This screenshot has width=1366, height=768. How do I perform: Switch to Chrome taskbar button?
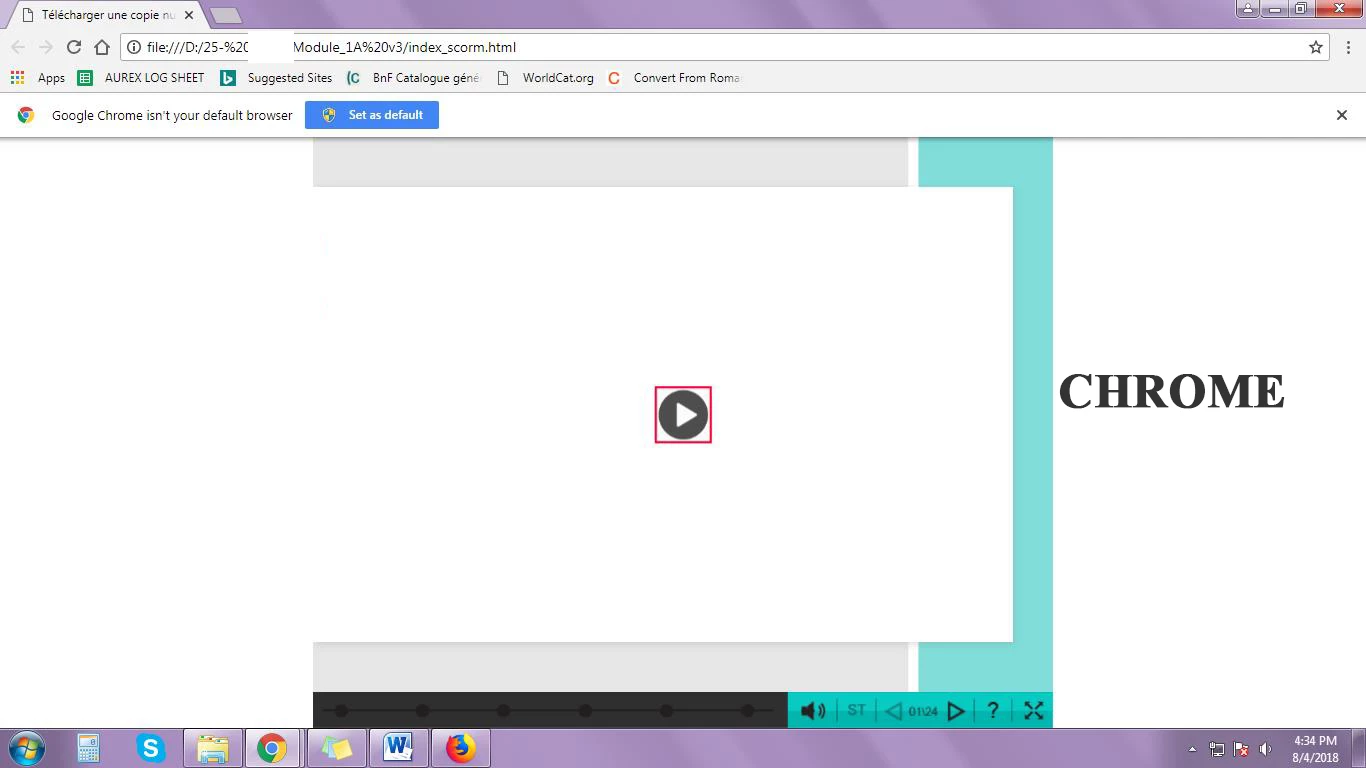click(x=272, y=748)
